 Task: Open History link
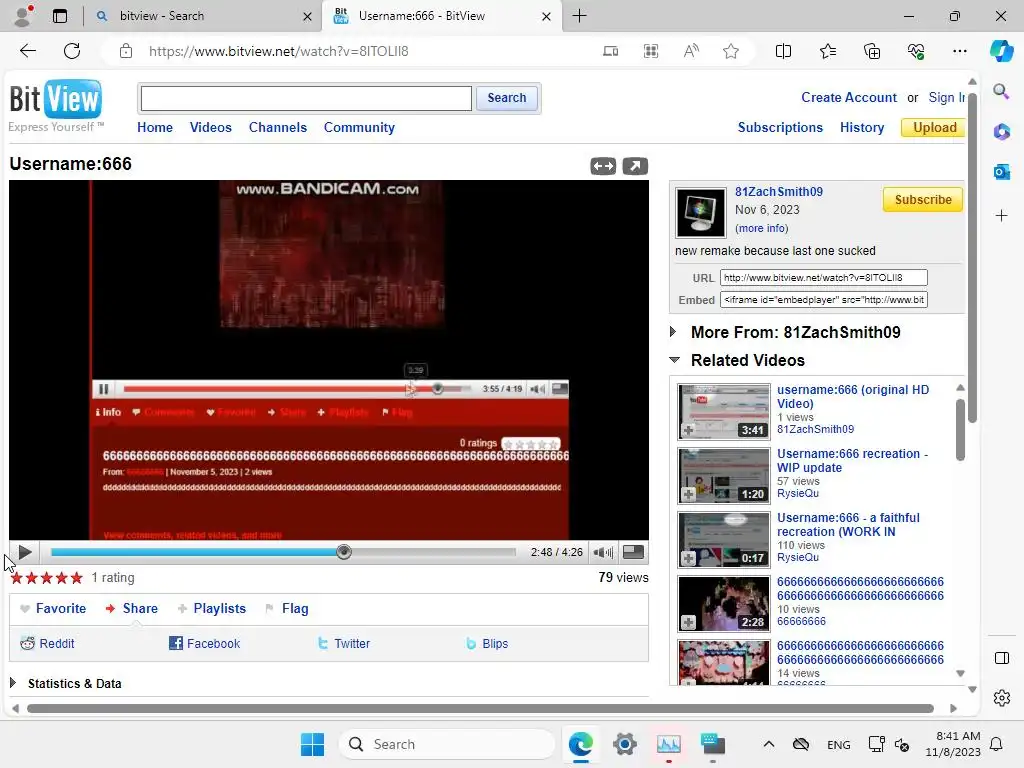(x=862, y=127)
